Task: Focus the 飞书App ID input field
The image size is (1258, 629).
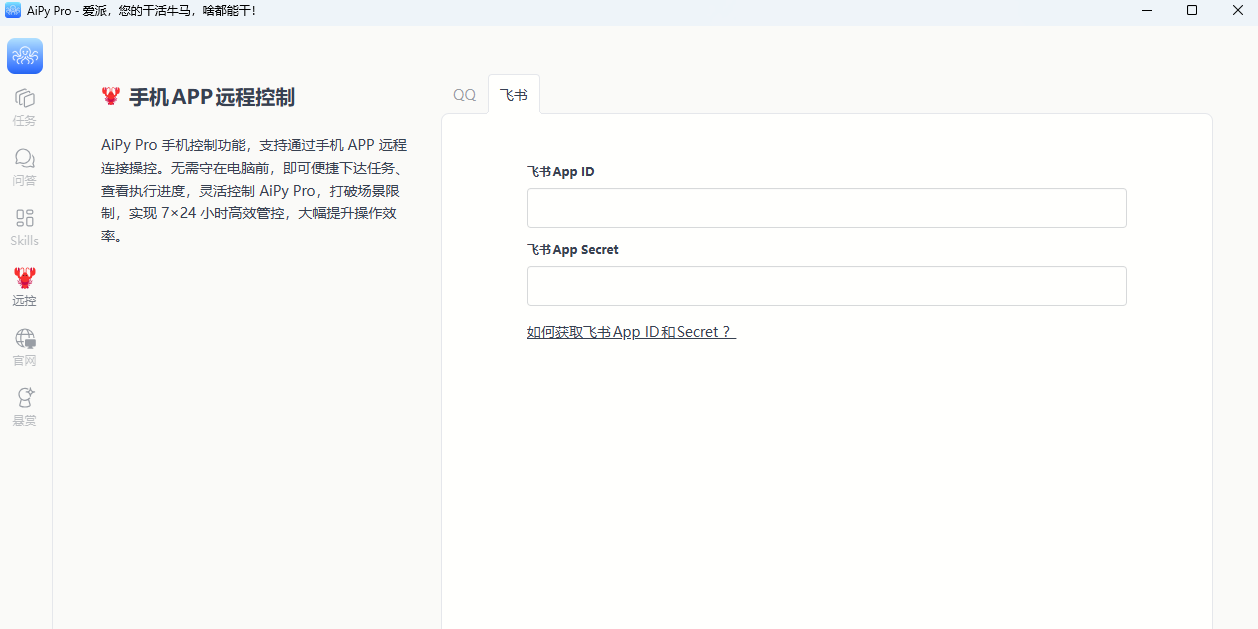Action: (826, 208)
